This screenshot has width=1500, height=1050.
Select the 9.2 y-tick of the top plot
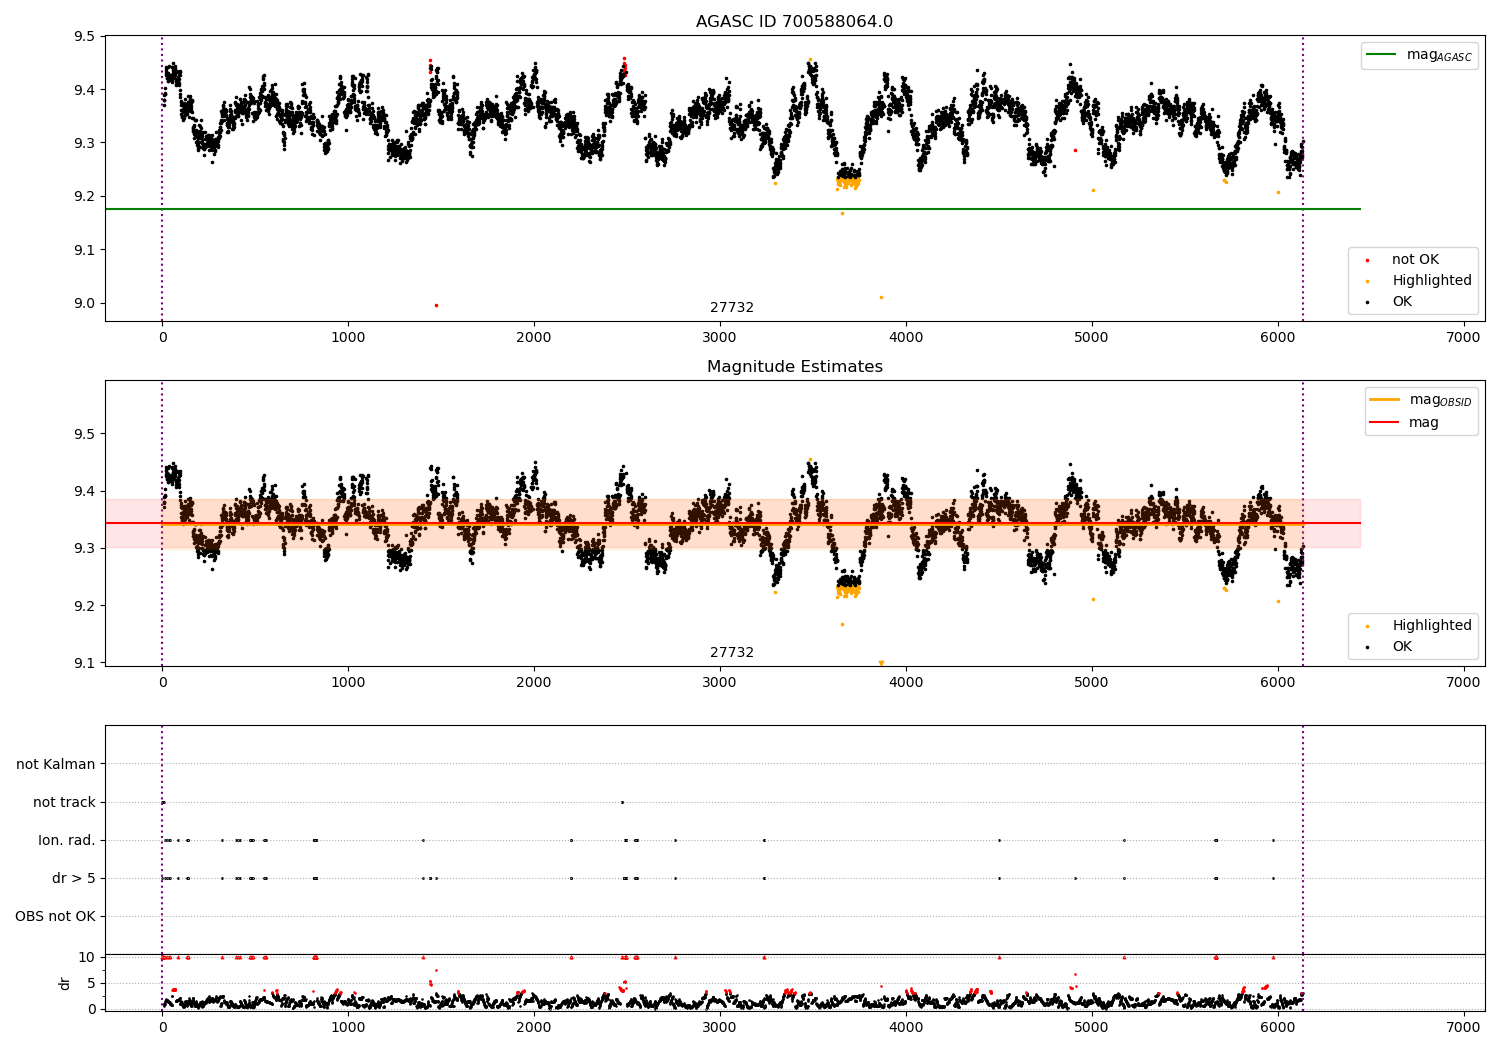[85, 197]
